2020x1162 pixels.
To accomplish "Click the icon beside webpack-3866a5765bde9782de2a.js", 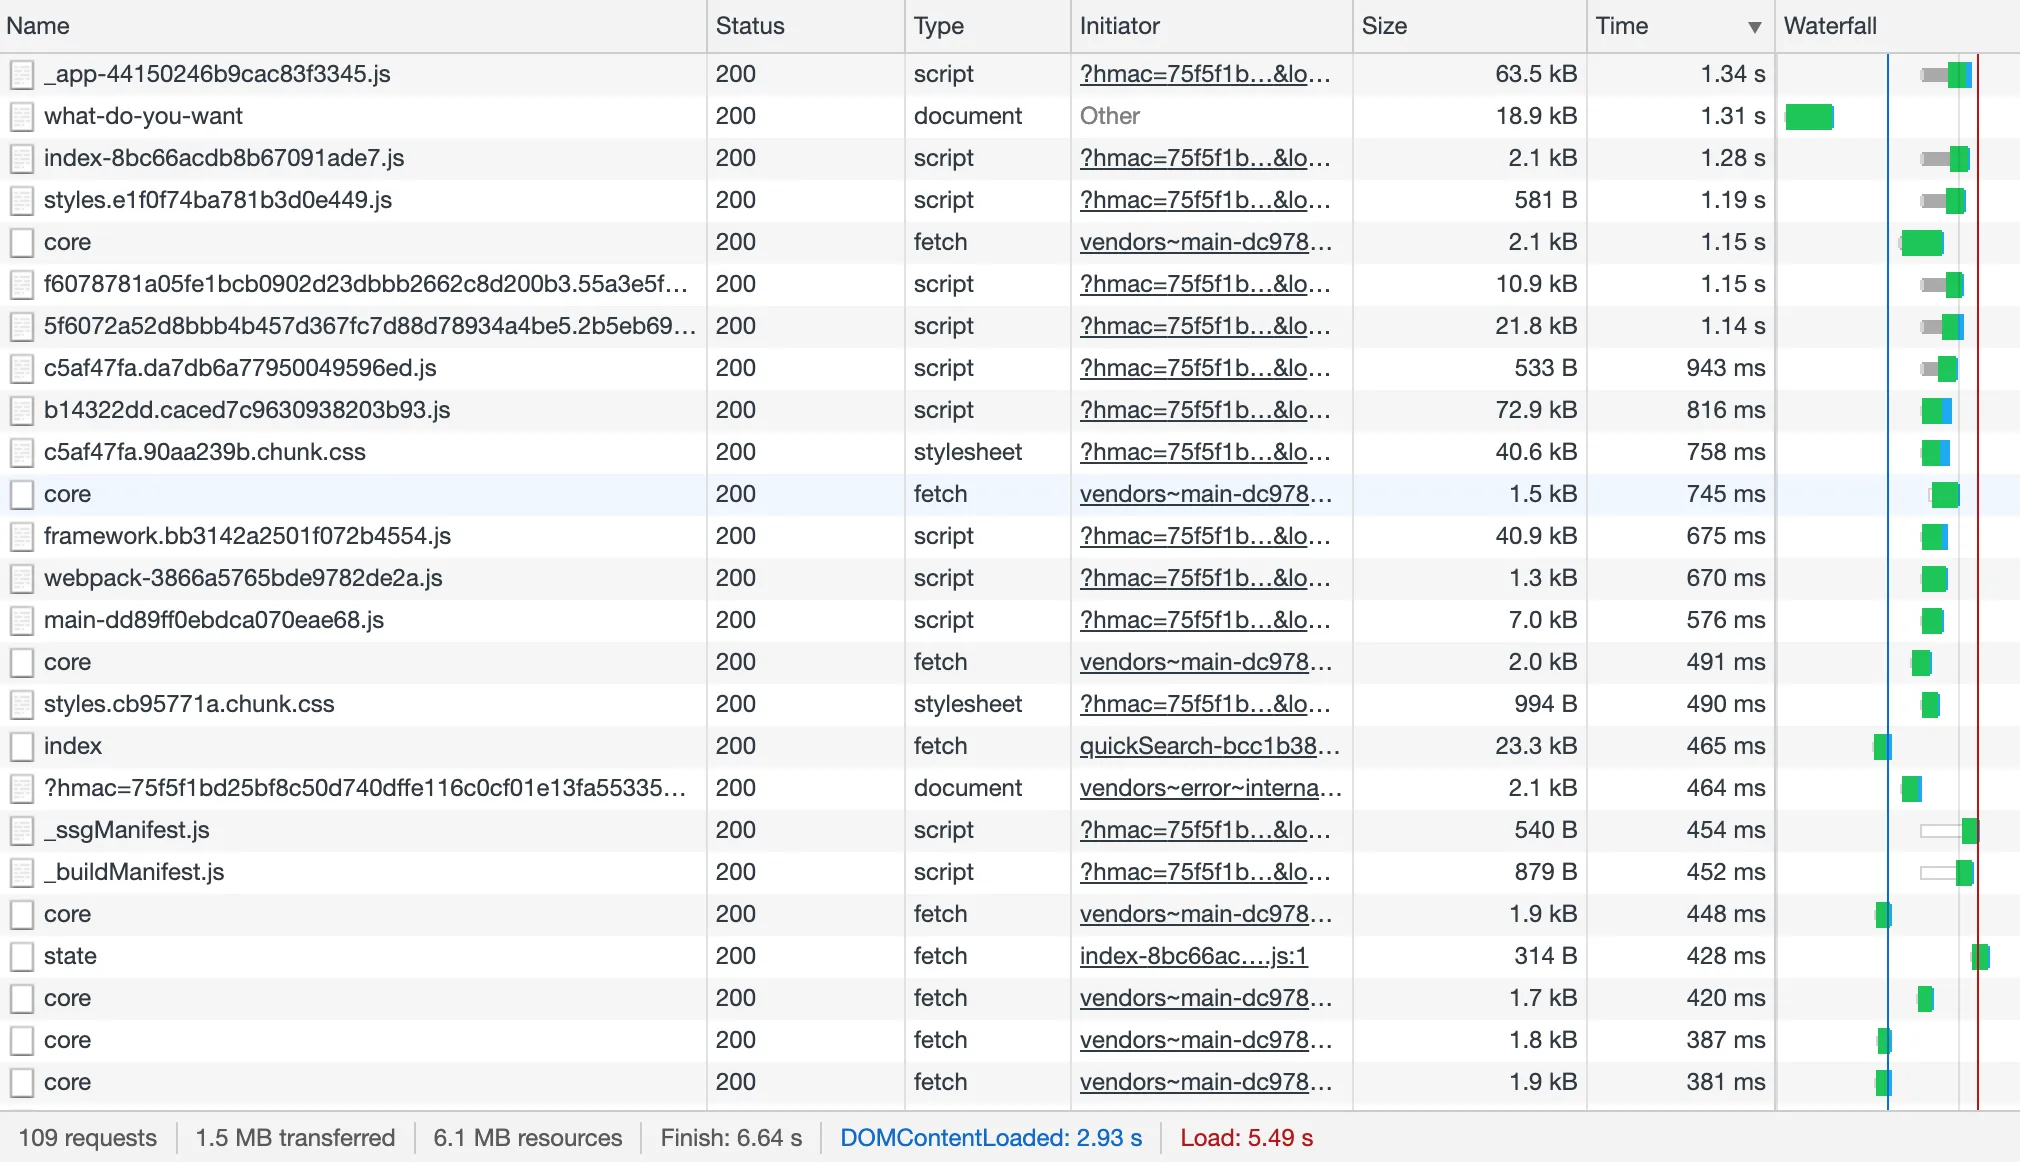I will 22,579.
